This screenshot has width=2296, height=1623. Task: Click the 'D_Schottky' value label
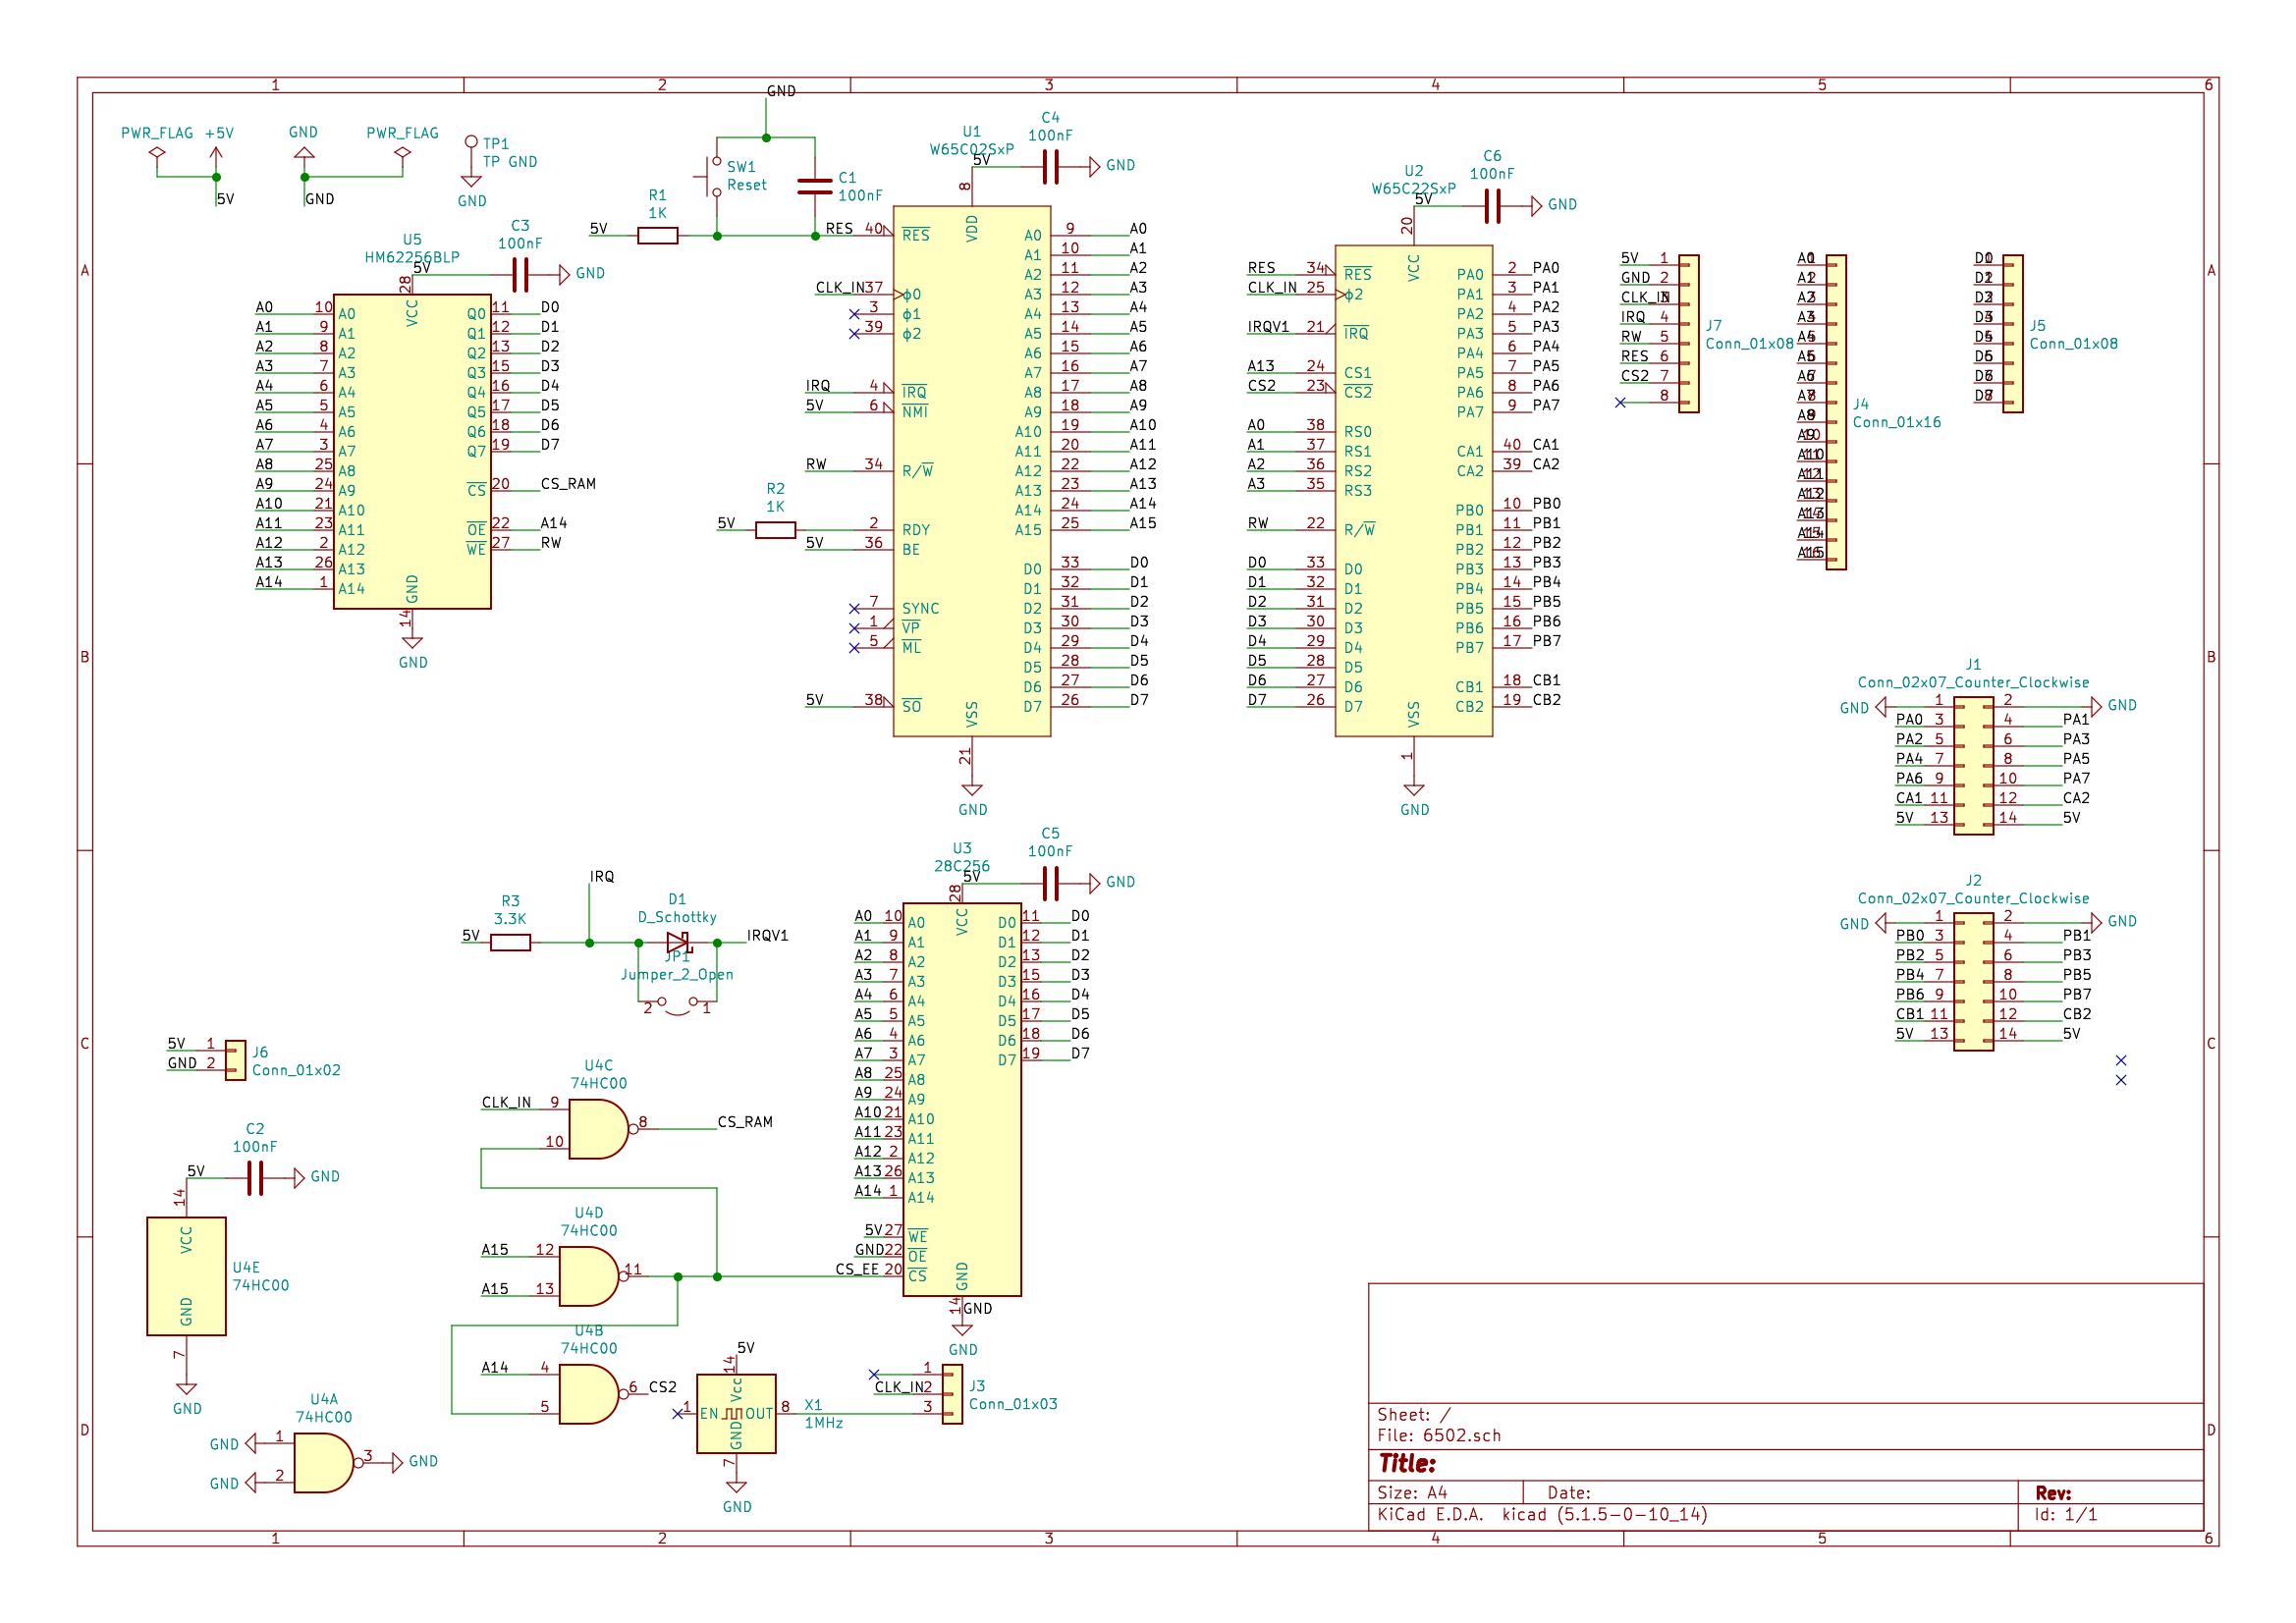point(677,917)
